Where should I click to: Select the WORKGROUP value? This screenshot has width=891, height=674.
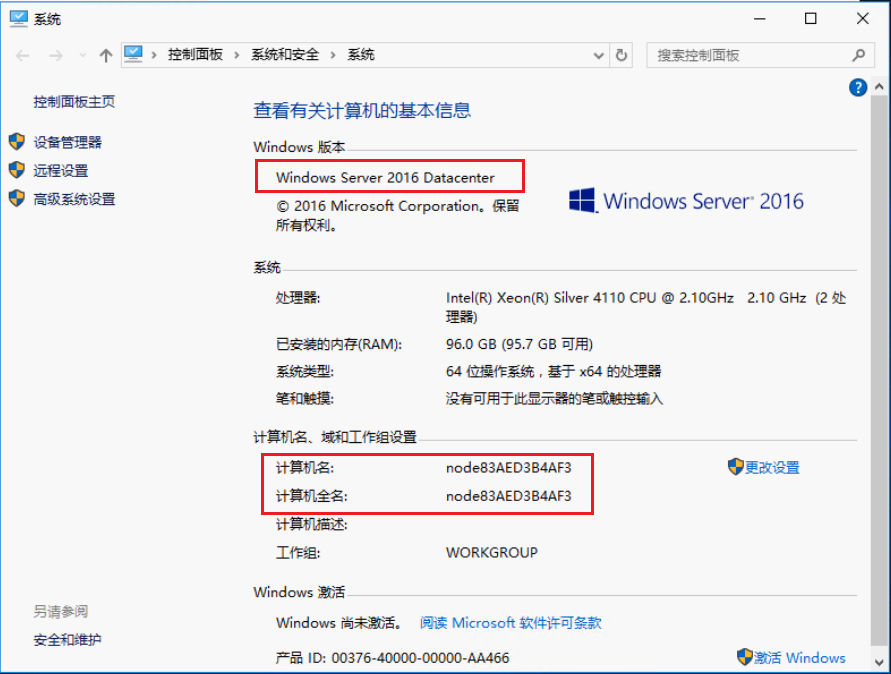(492, 553)
